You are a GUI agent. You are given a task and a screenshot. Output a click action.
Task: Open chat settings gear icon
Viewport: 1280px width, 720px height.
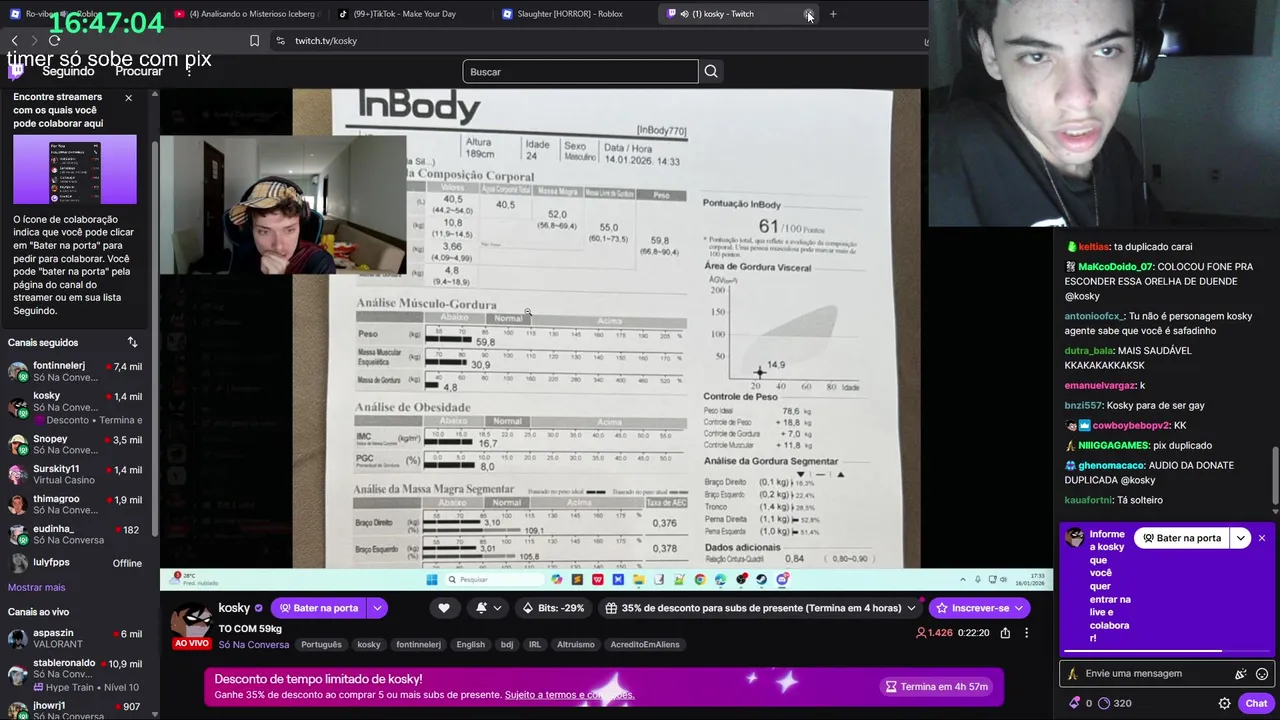1224,703
